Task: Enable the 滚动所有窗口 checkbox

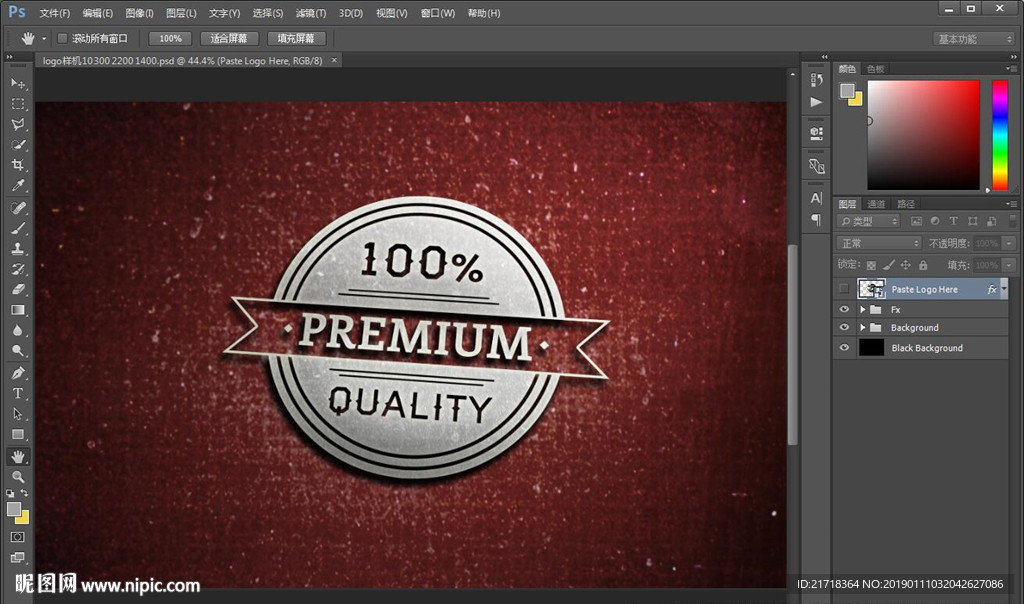Action: (62, 39)
